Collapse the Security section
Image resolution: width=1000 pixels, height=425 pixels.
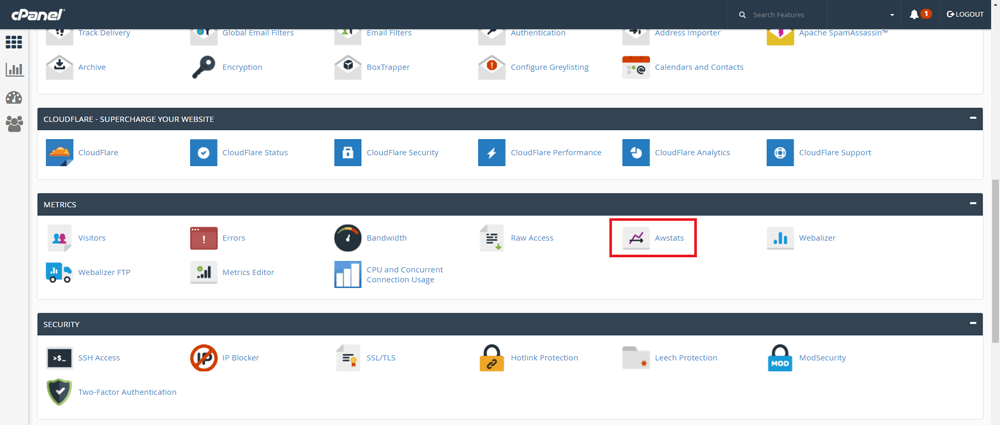pyautogui.click(x=973, y=324)
